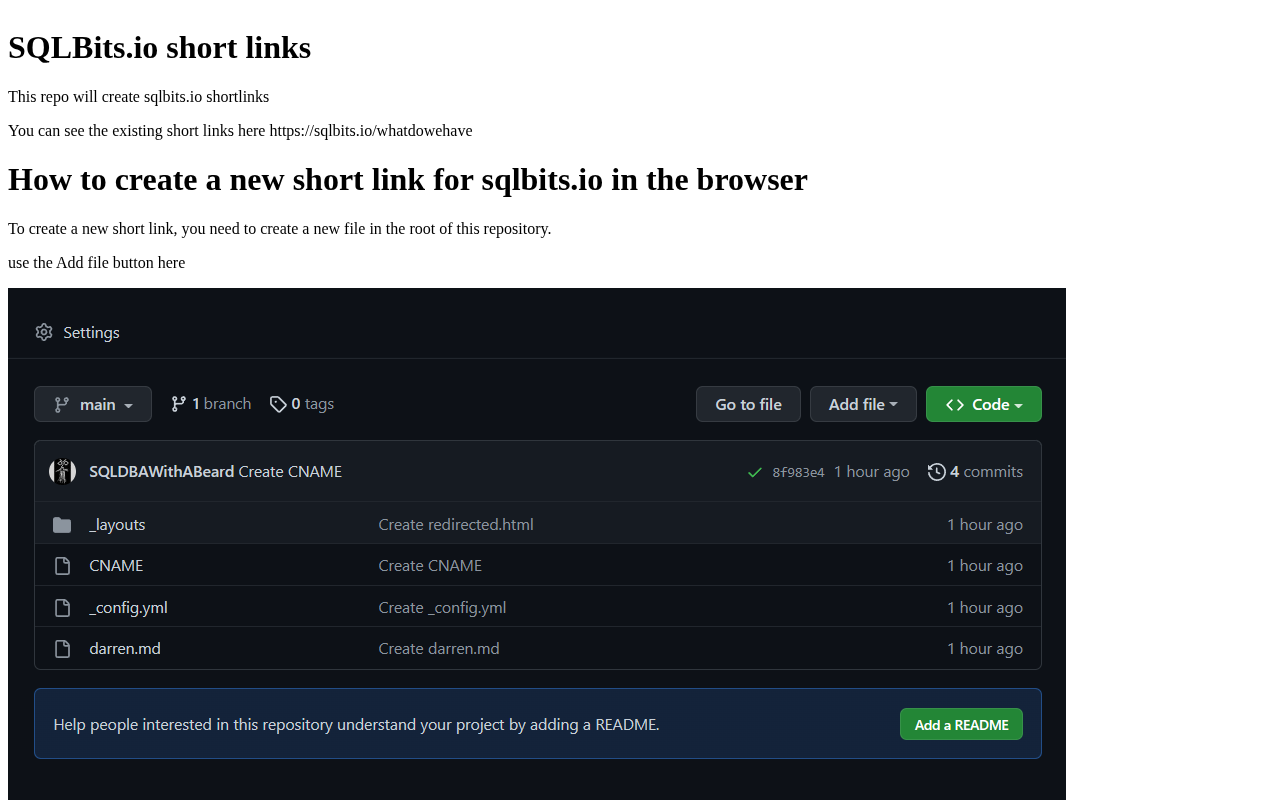Viewport: 1280px width, 800px height.
Task: Click the _layouts folder icon
Action: 62,524
